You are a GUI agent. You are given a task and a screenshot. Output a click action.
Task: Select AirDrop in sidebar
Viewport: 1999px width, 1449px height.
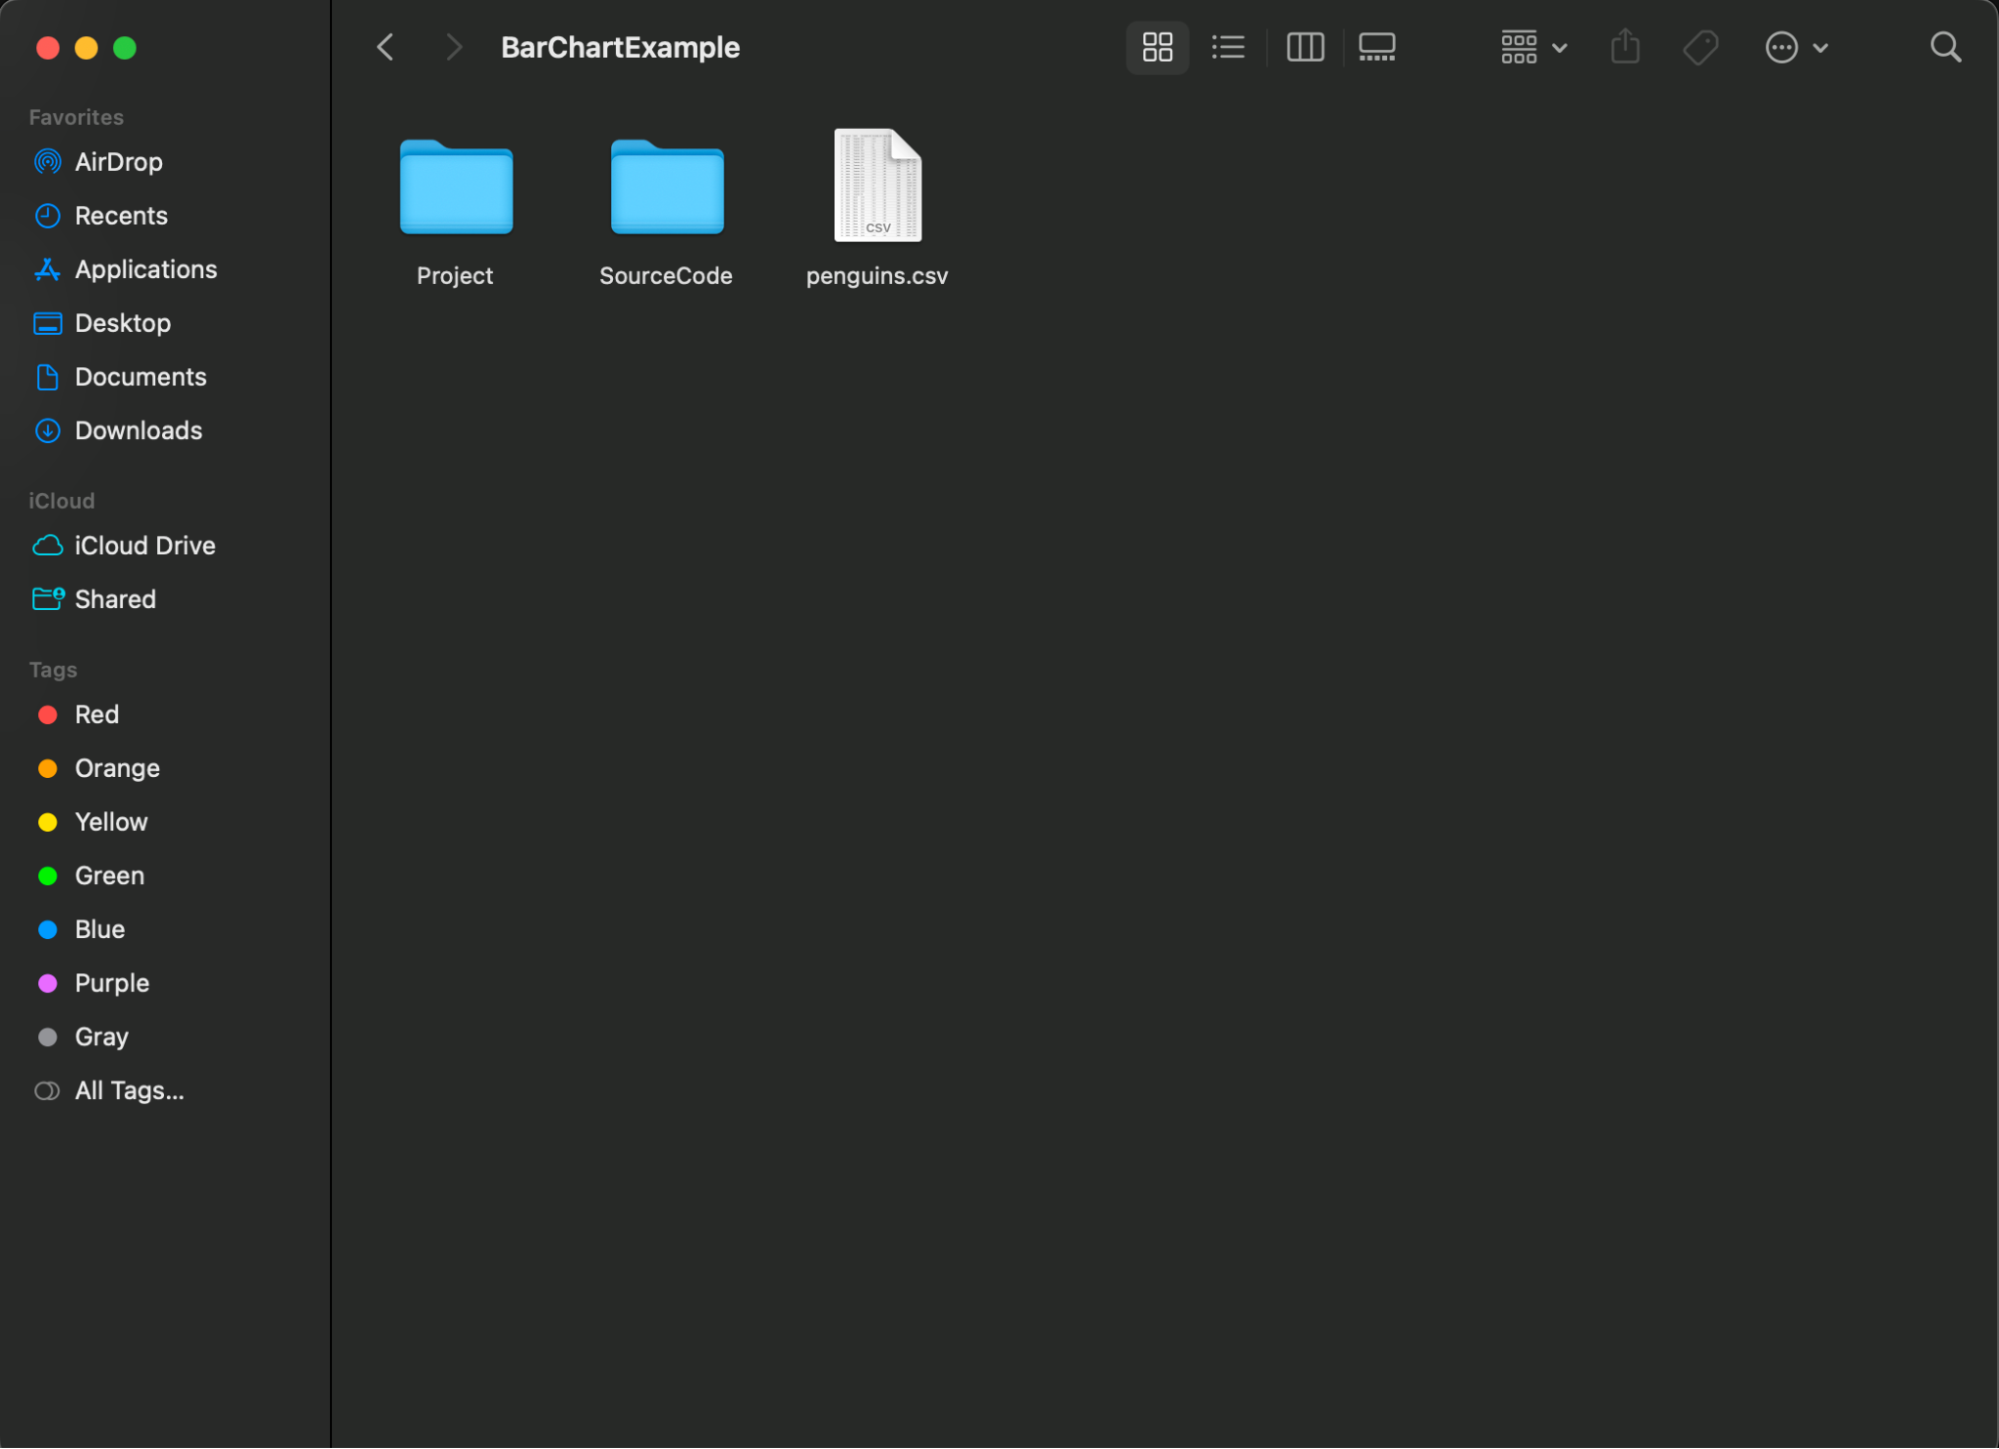coord(118,161)
